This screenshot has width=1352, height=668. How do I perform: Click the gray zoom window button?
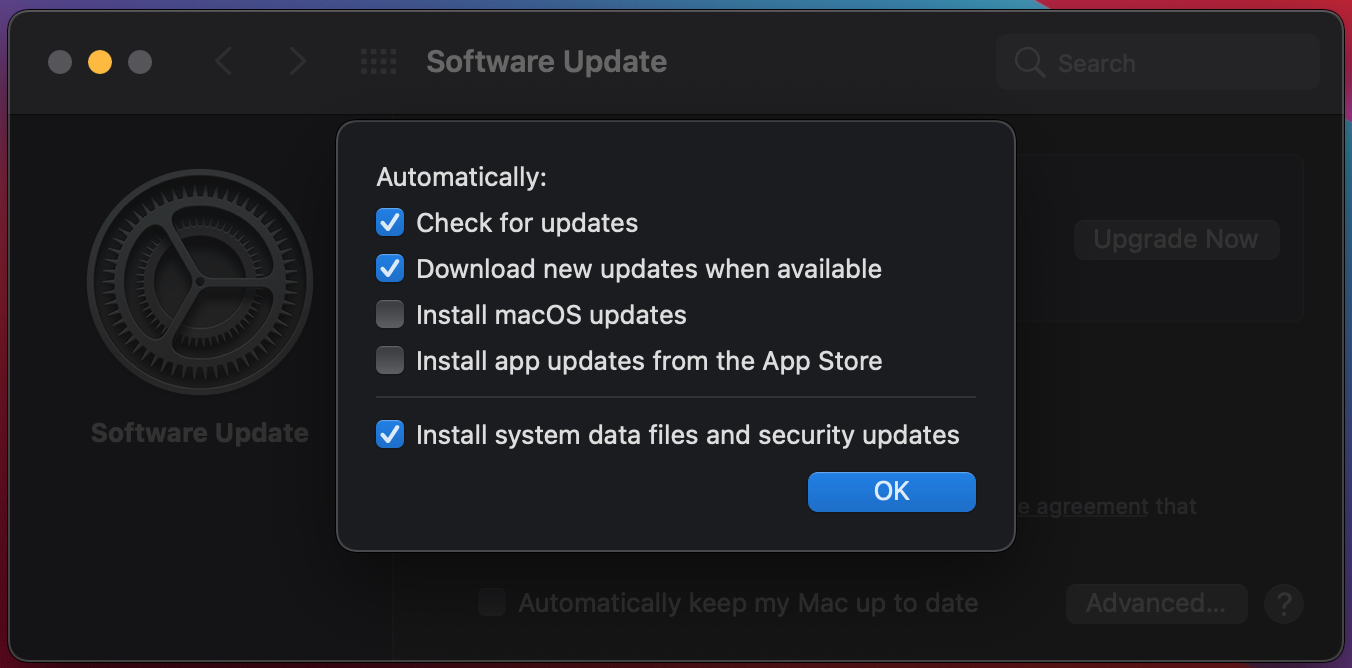click(140, 62)
